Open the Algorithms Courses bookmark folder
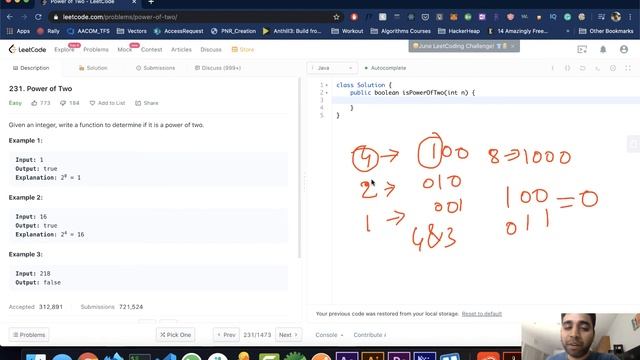Screen dimensions: 640x360 pyautogui.click(x=400, y=31)
